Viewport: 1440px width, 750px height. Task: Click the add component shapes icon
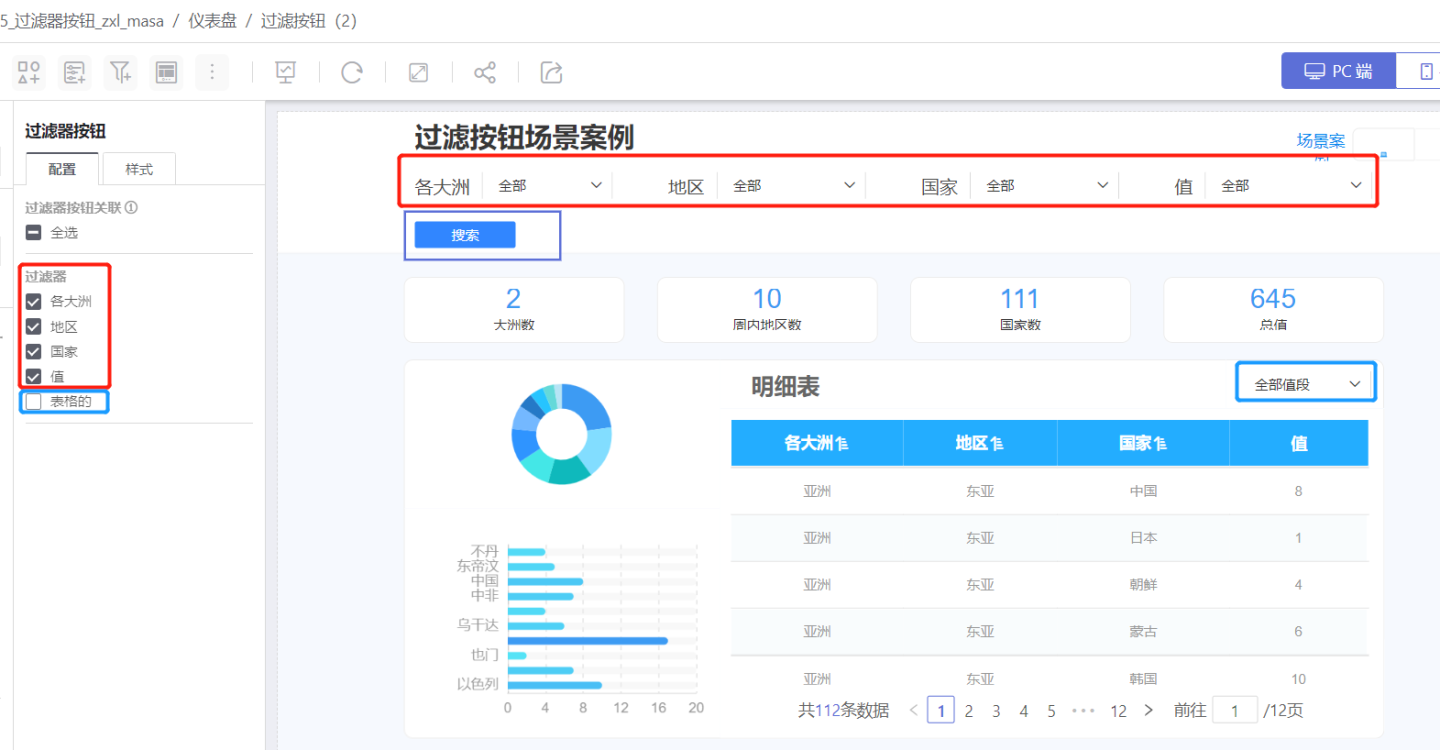tap(29, 72)
